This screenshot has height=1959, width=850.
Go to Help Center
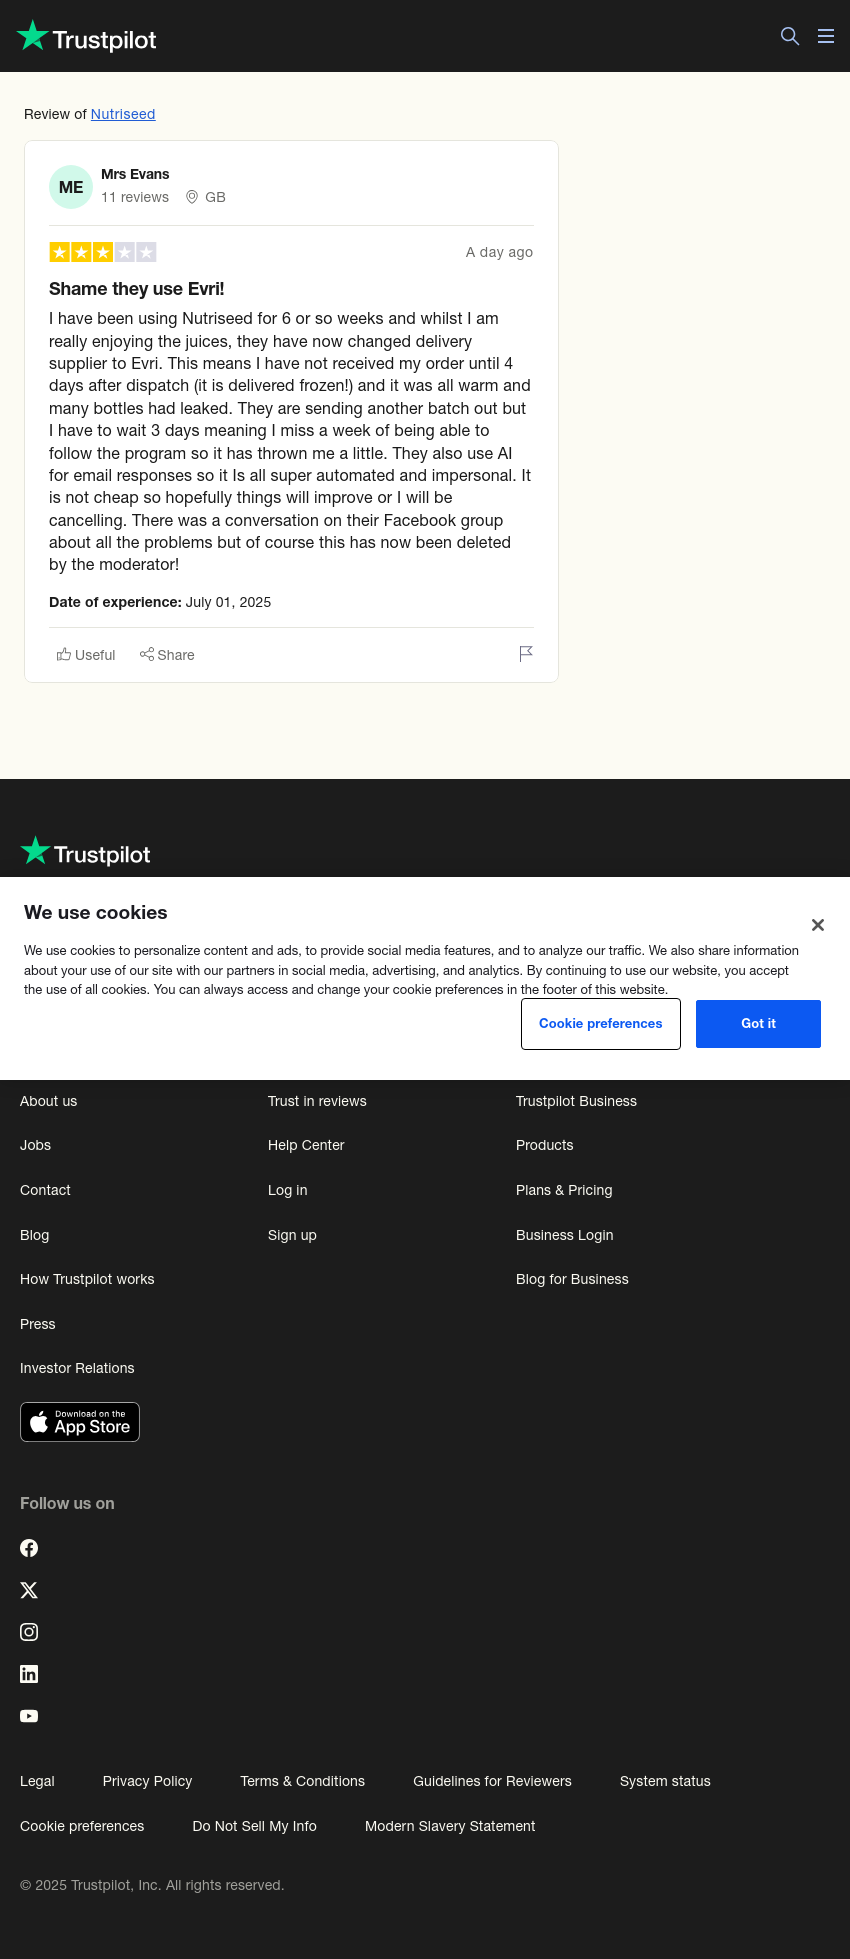point(306,1145)
